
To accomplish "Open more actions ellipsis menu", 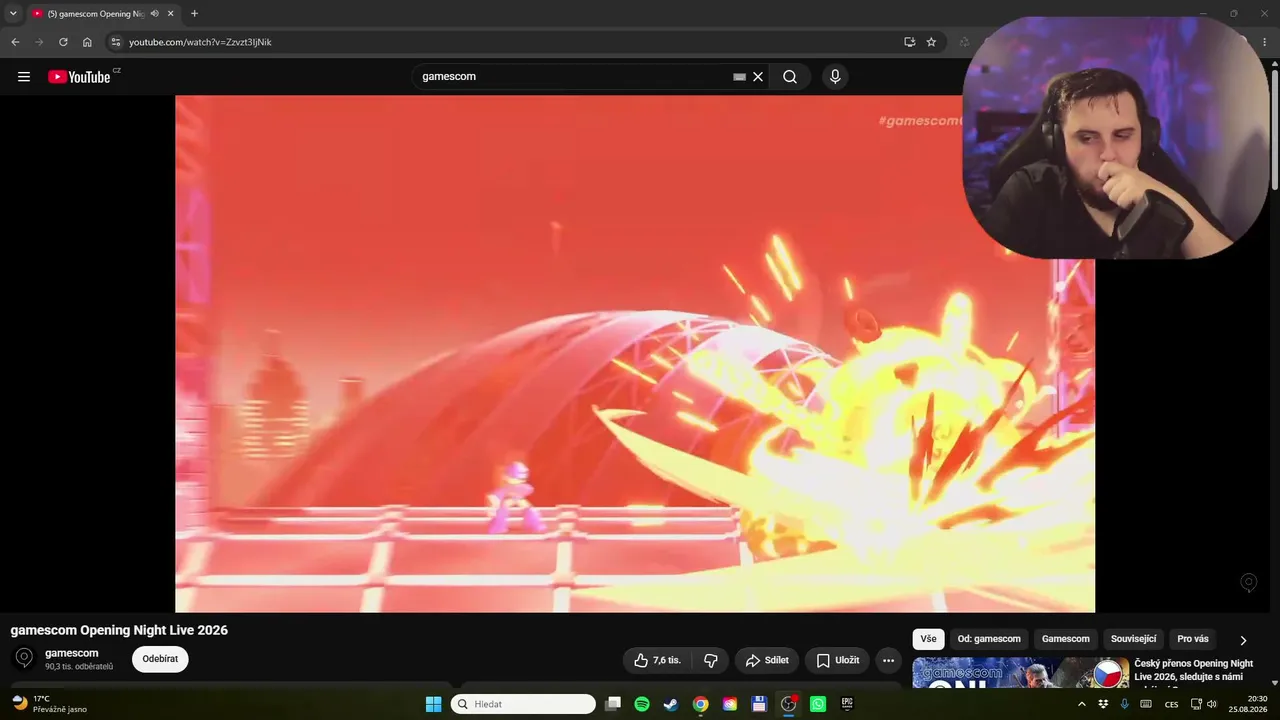I will pyautogui.click(x=888, y=660).
